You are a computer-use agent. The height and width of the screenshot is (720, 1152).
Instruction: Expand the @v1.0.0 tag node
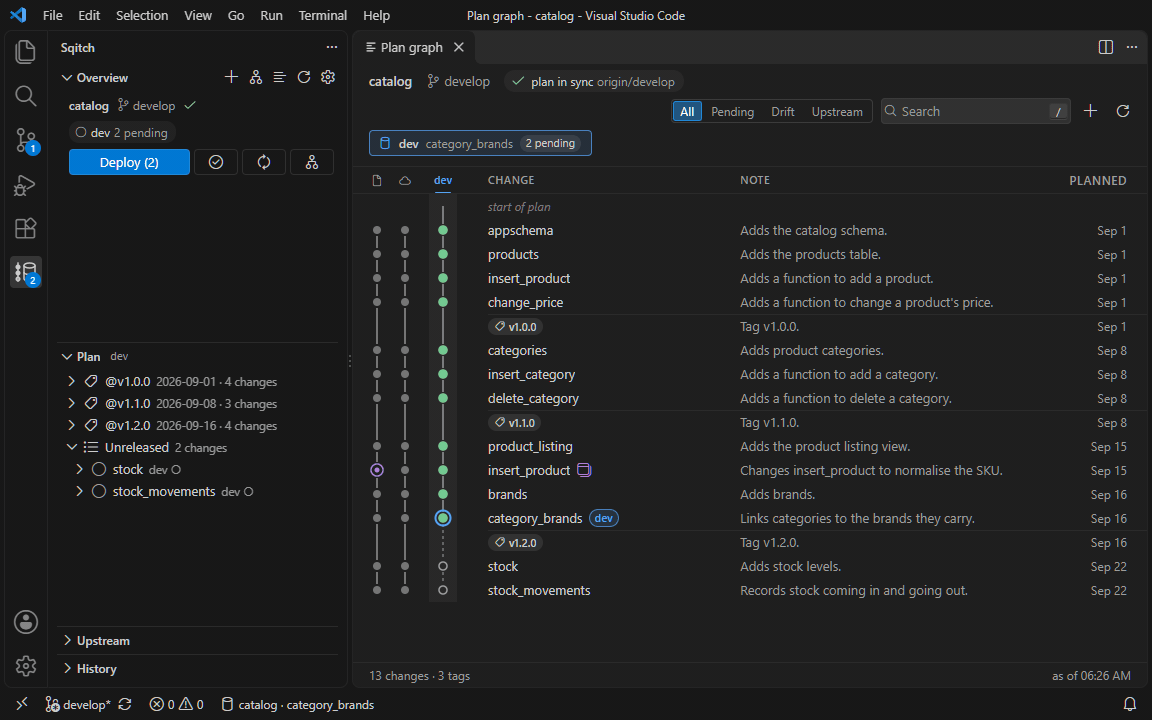[x=71, y=381]
